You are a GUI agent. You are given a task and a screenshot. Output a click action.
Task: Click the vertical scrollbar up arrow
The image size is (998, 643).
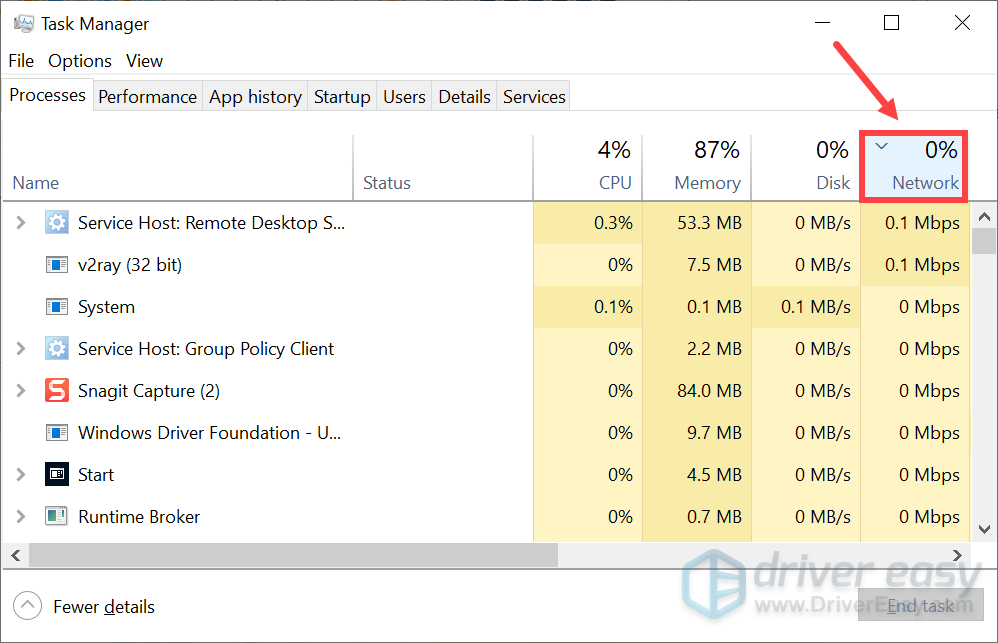click(x=984, y=216)
